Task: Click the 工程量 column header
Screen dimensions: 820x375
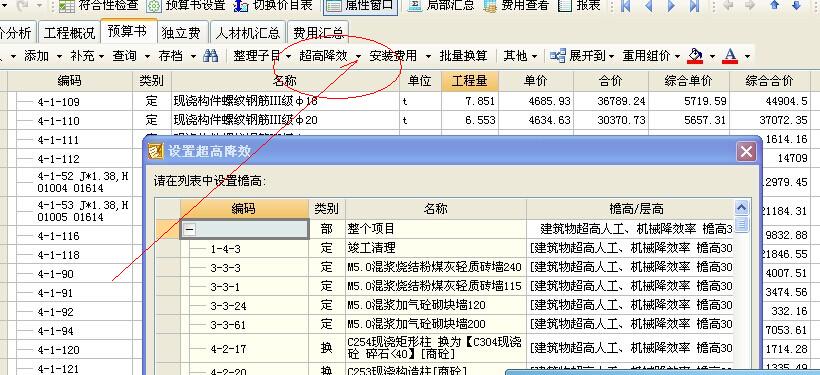Action: (x=470, y=81)
